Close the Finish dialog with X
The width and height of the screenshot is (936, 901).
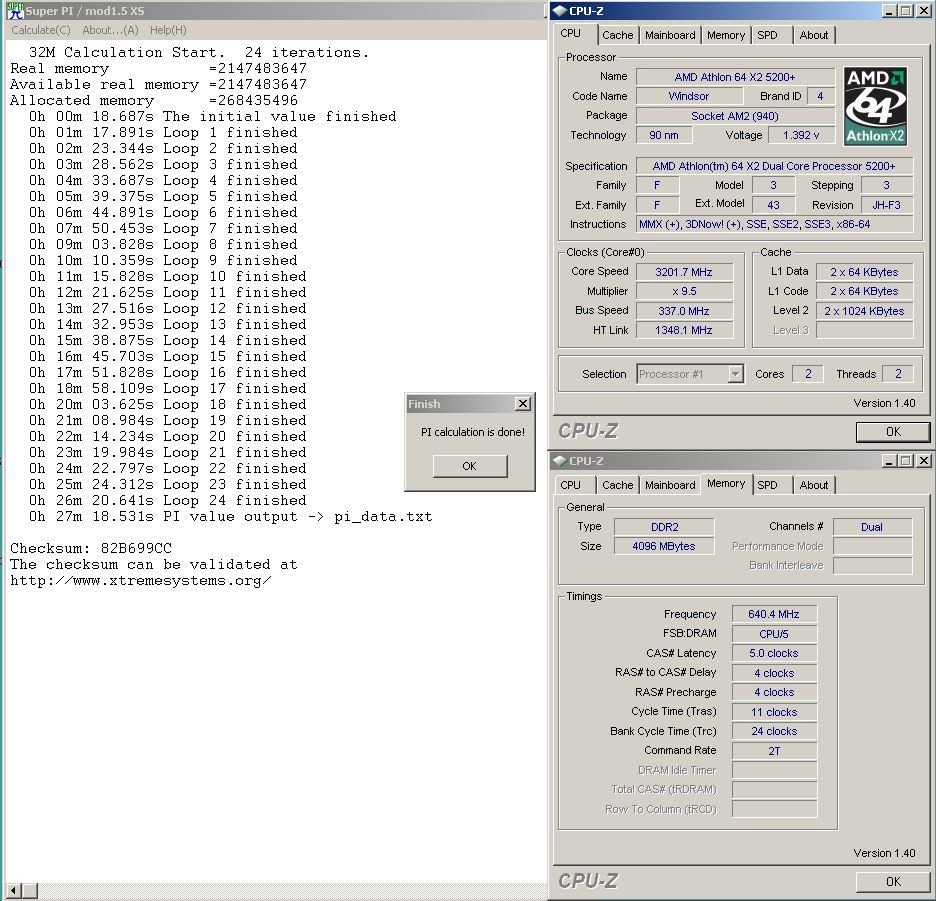pos(522,404)
